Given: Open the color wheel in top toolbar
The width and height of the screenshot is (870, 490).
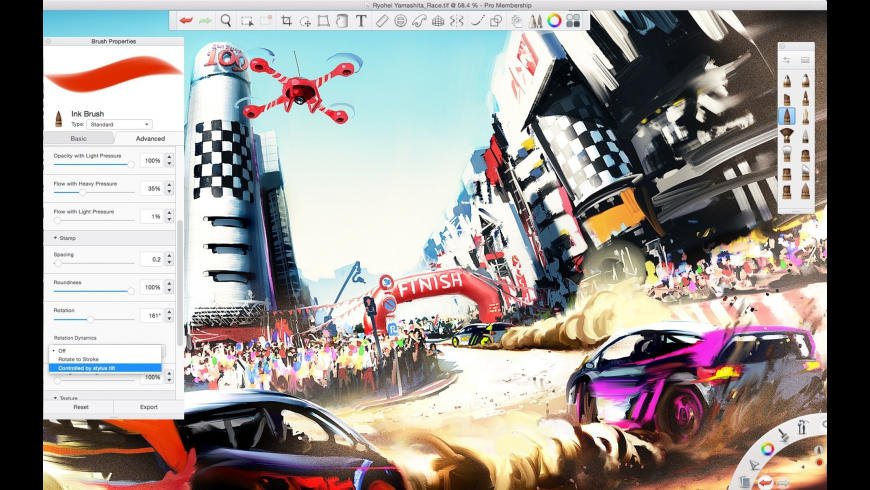Looking at the screenshot, I should (554, 21).
